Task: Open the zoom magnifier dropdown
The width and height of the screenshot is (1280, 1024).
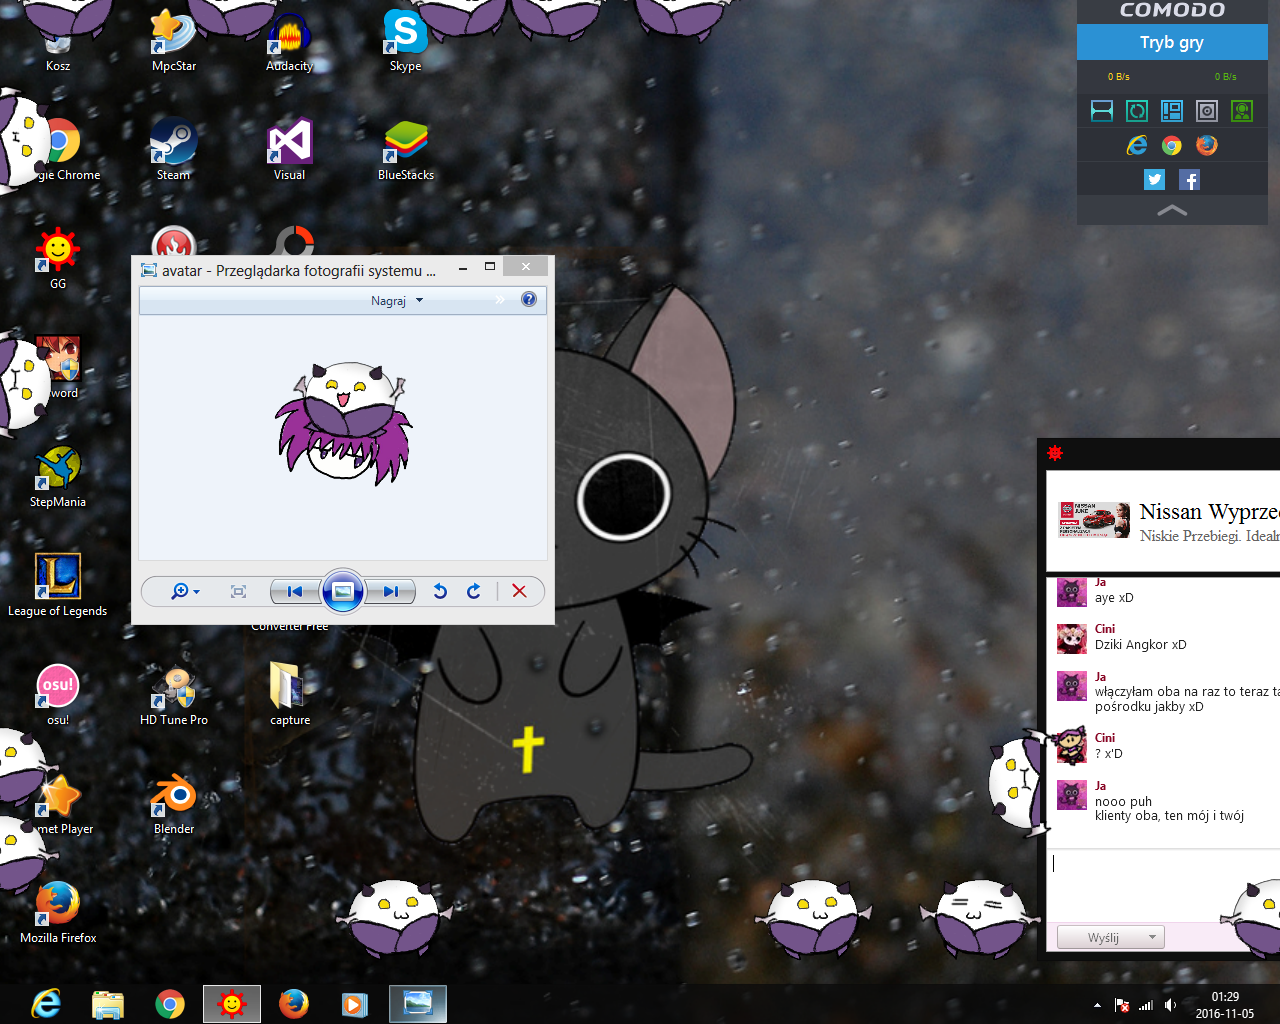Action: click(185, 591)
